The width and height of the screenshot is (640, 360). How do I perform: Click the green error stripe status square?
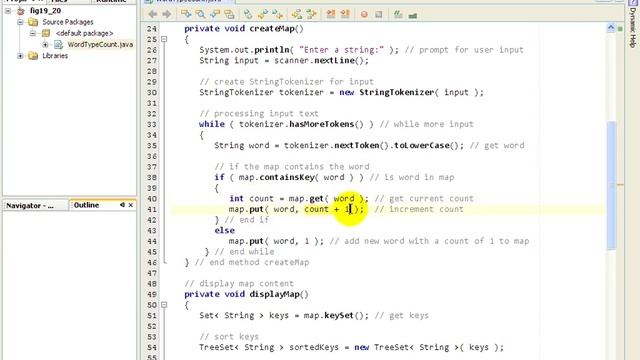click(620, 29)
